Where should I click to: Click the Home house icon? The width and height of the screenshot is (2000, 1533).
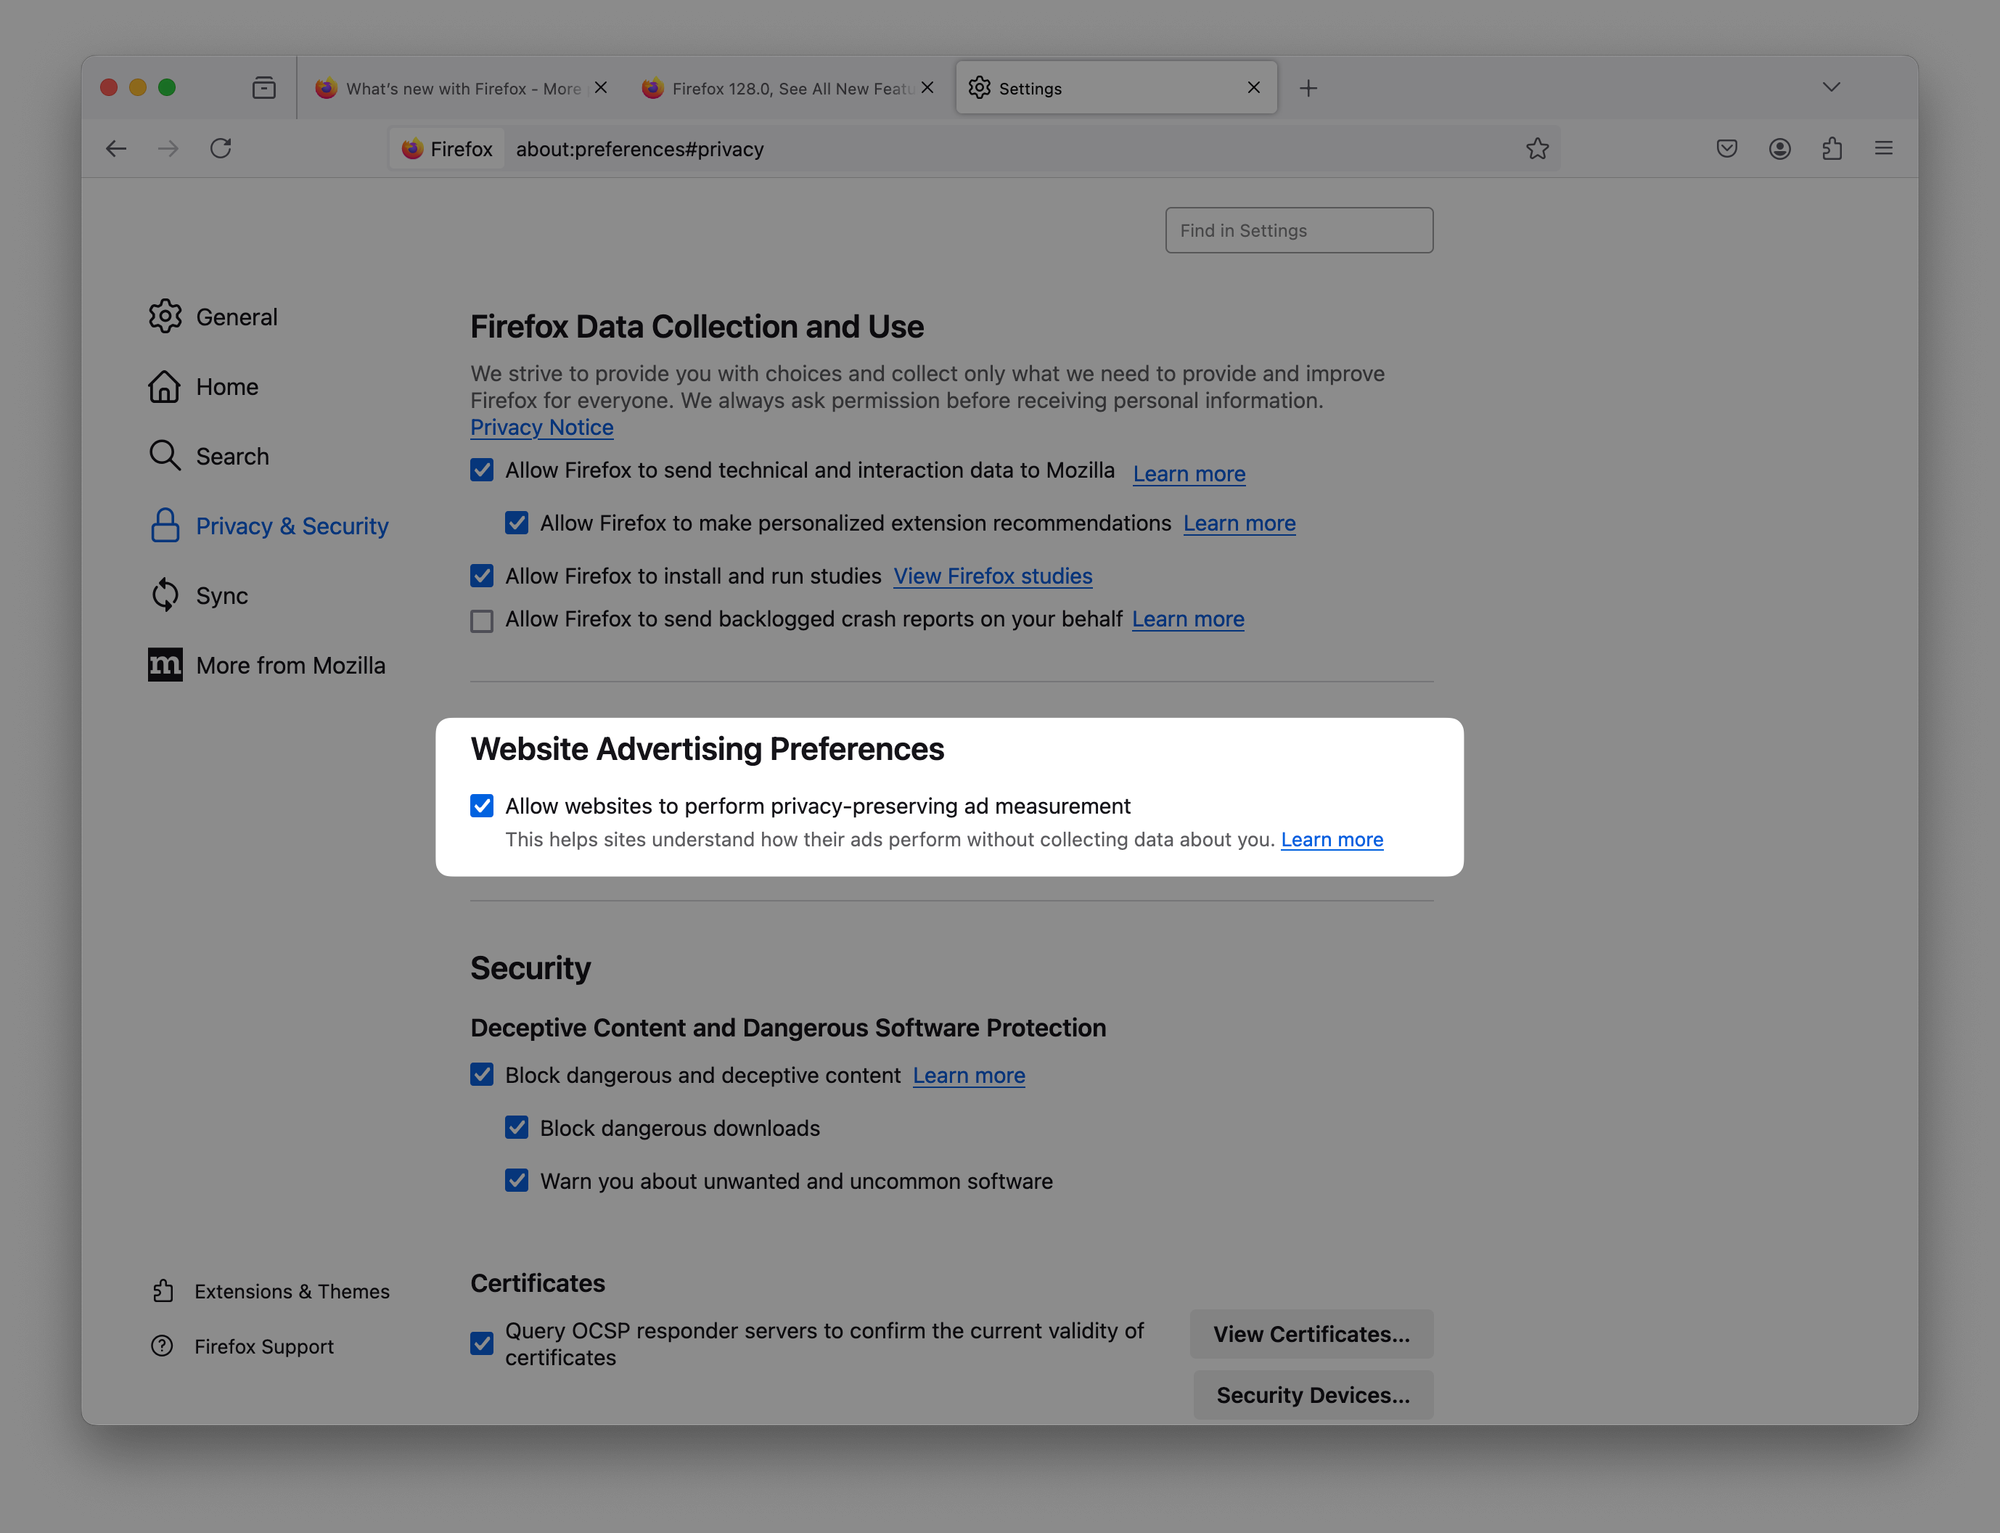point(165,386)
